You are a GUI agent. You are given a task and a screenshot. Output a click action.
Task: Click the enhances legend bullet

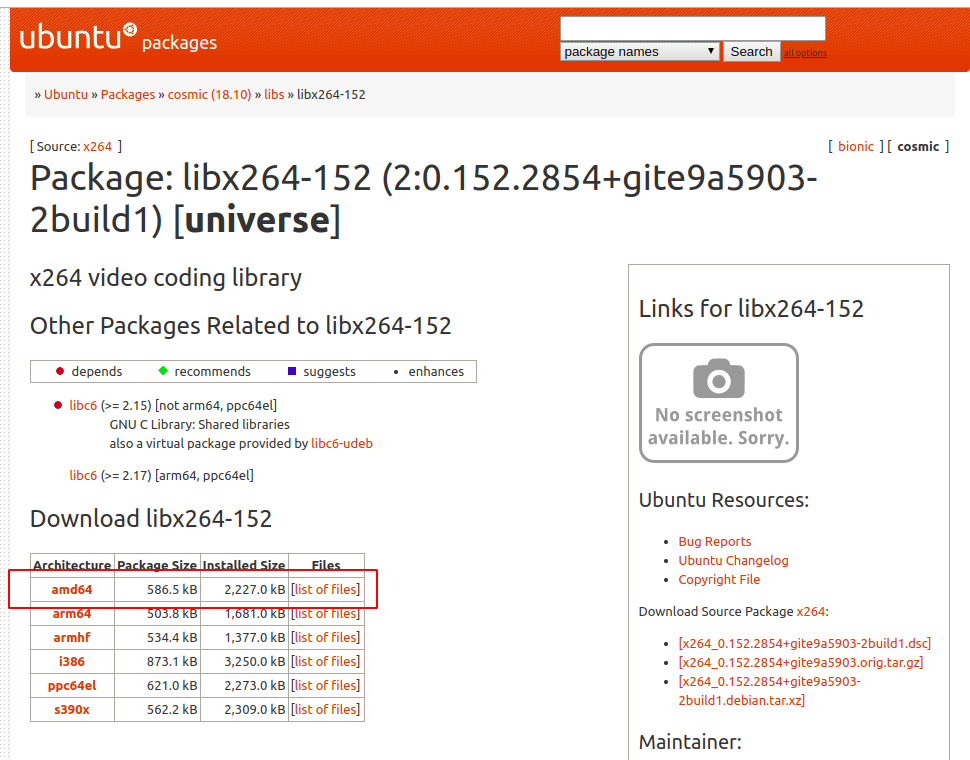click(396, 372)
